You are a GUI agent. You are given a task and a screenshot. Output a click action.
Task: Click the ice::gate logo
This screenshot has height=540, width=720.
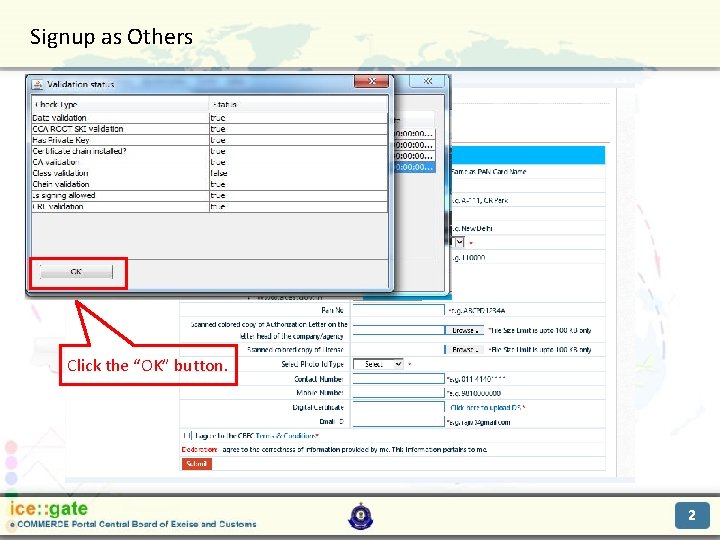(49, 509)
